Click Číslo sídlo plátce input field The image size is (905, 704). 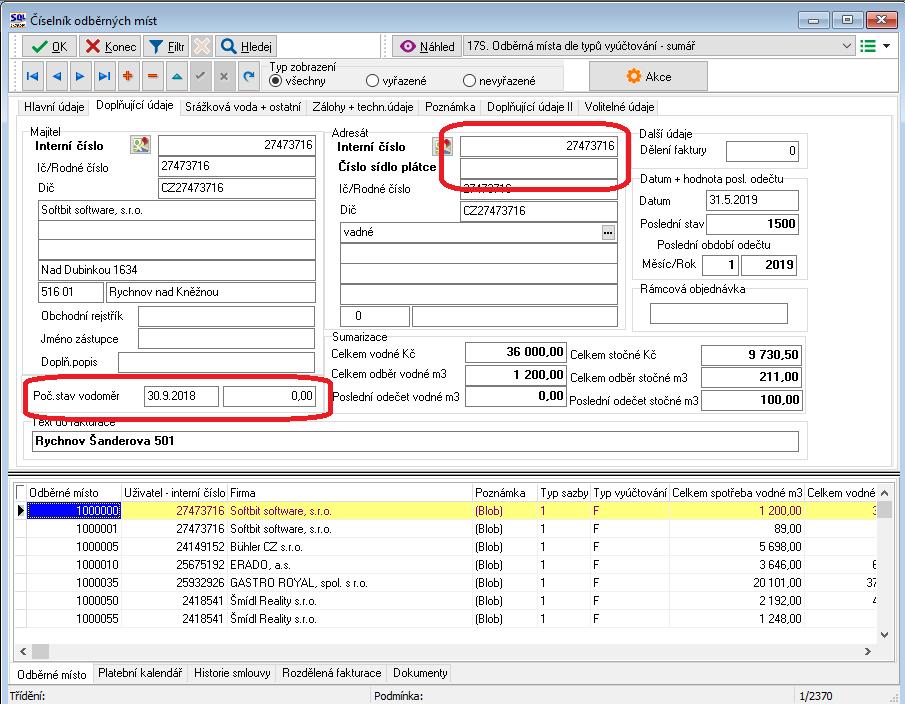538,168
